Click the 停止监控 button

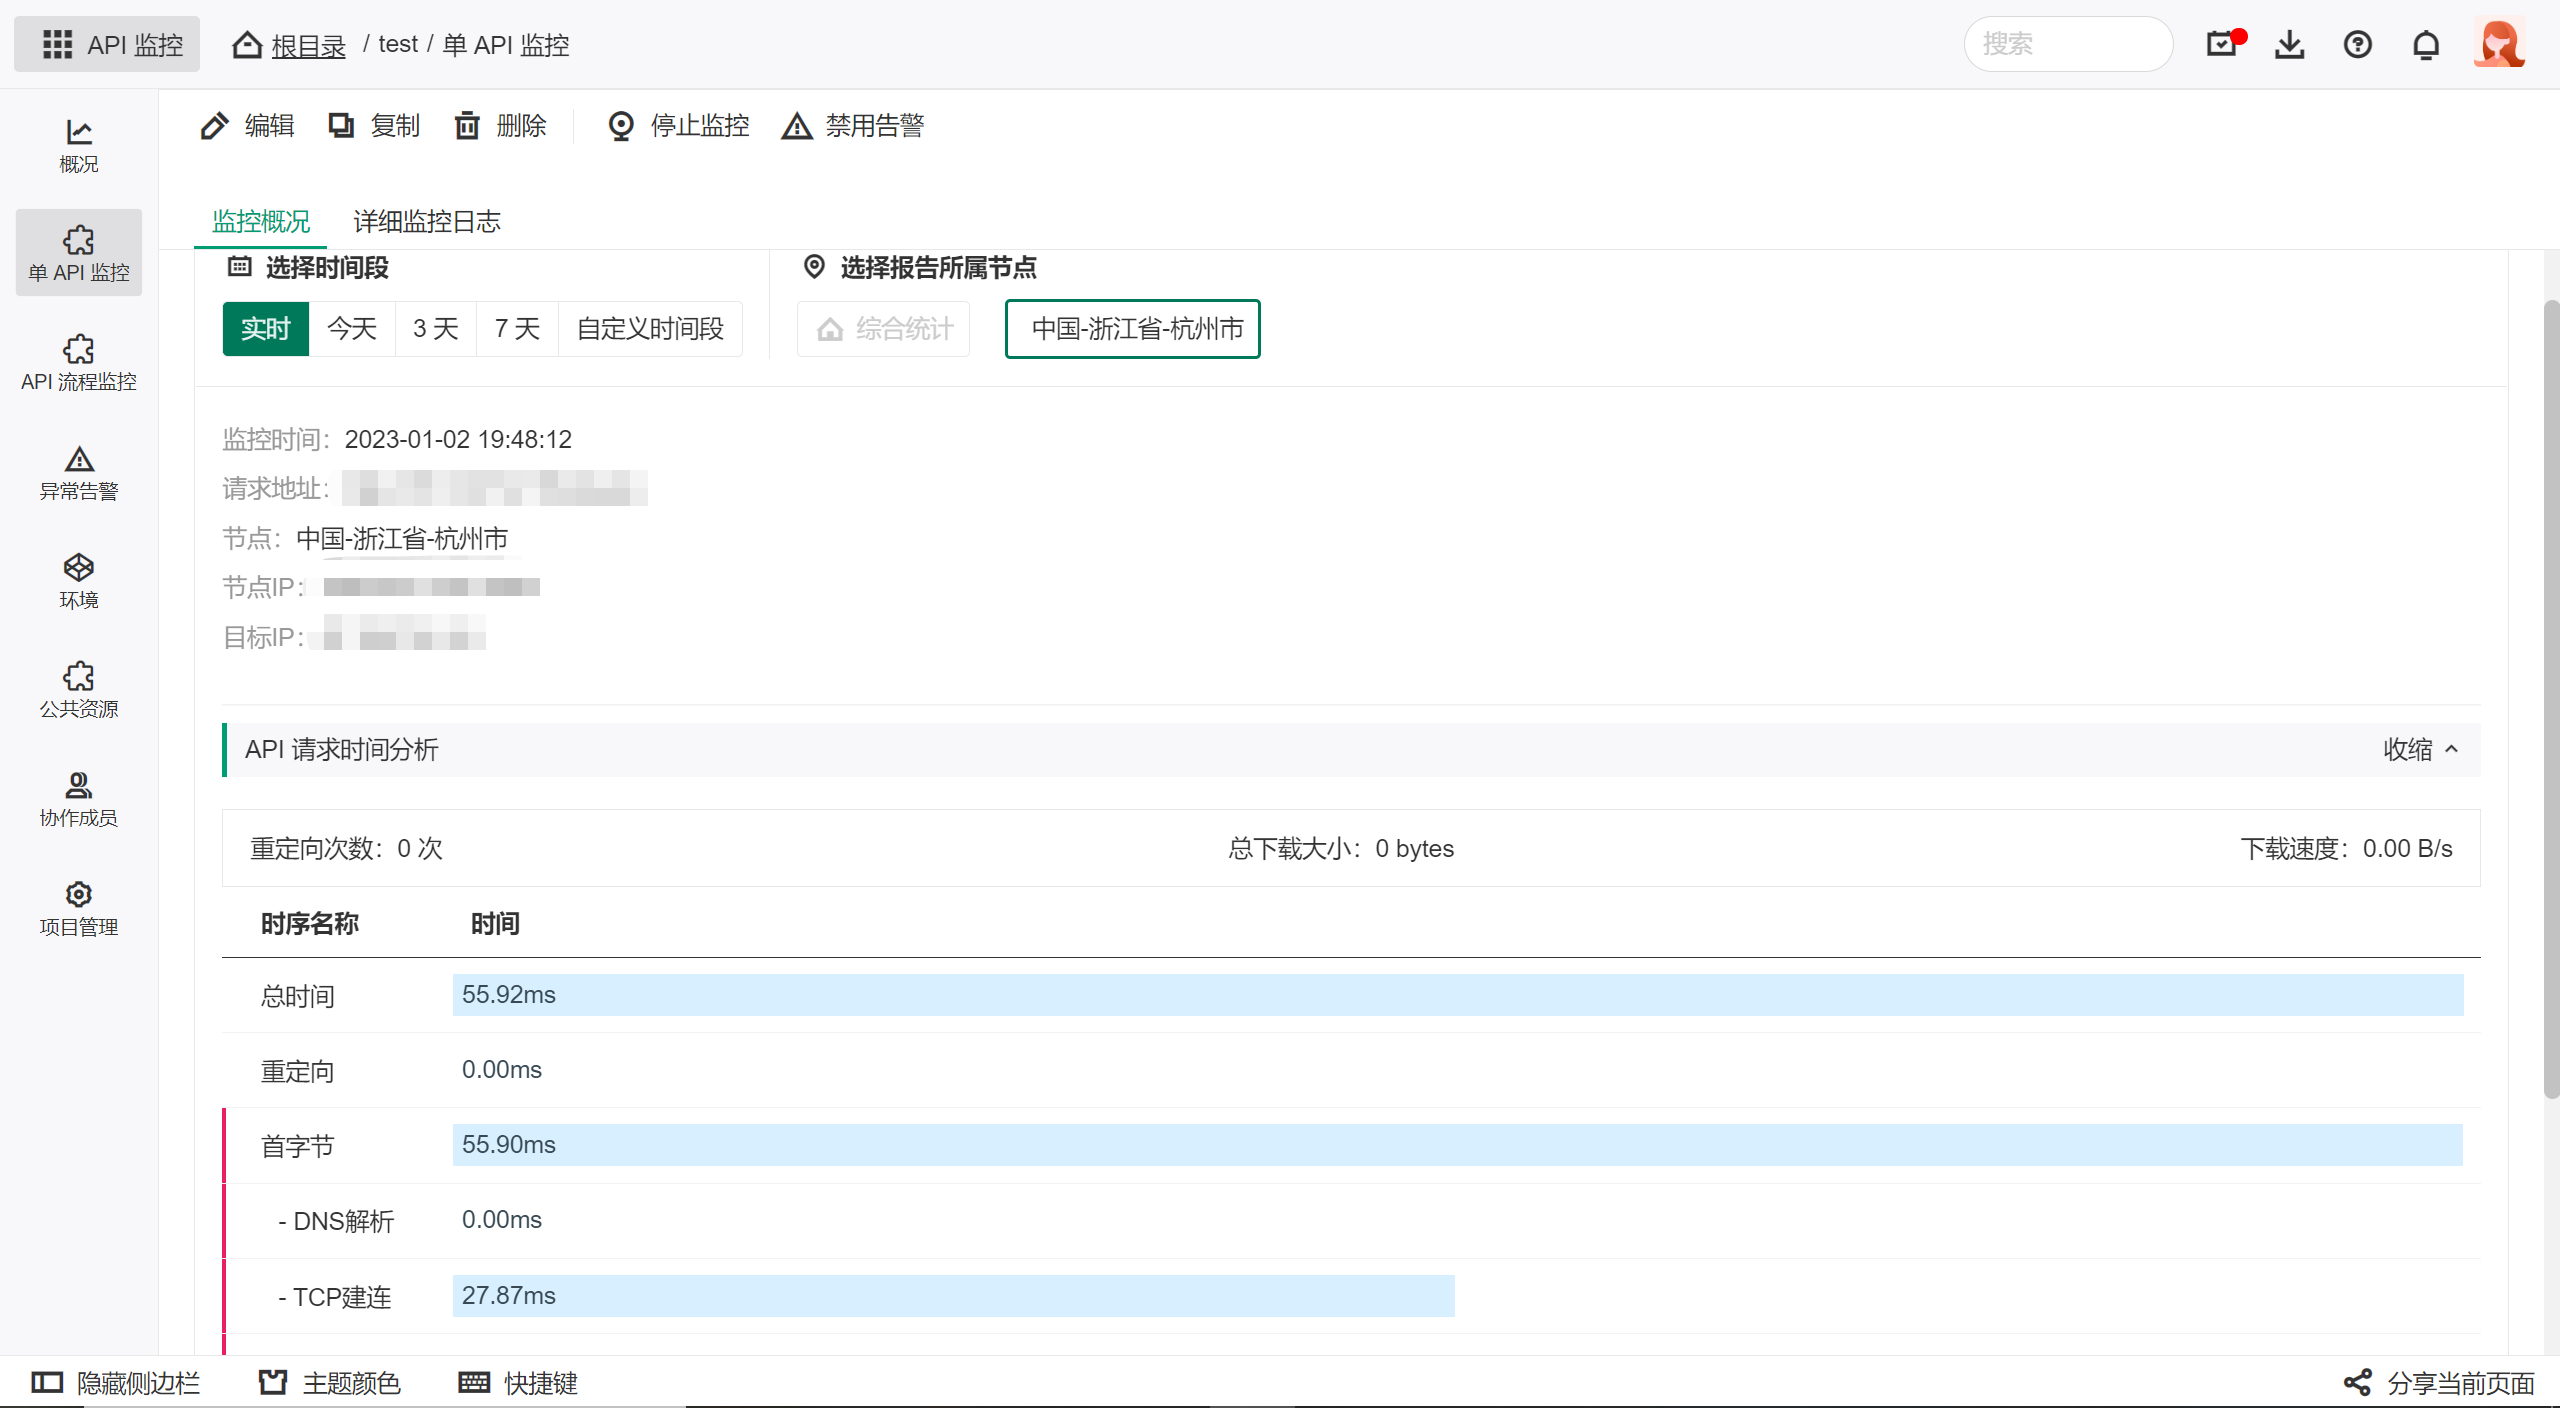(x=679, y=126)
